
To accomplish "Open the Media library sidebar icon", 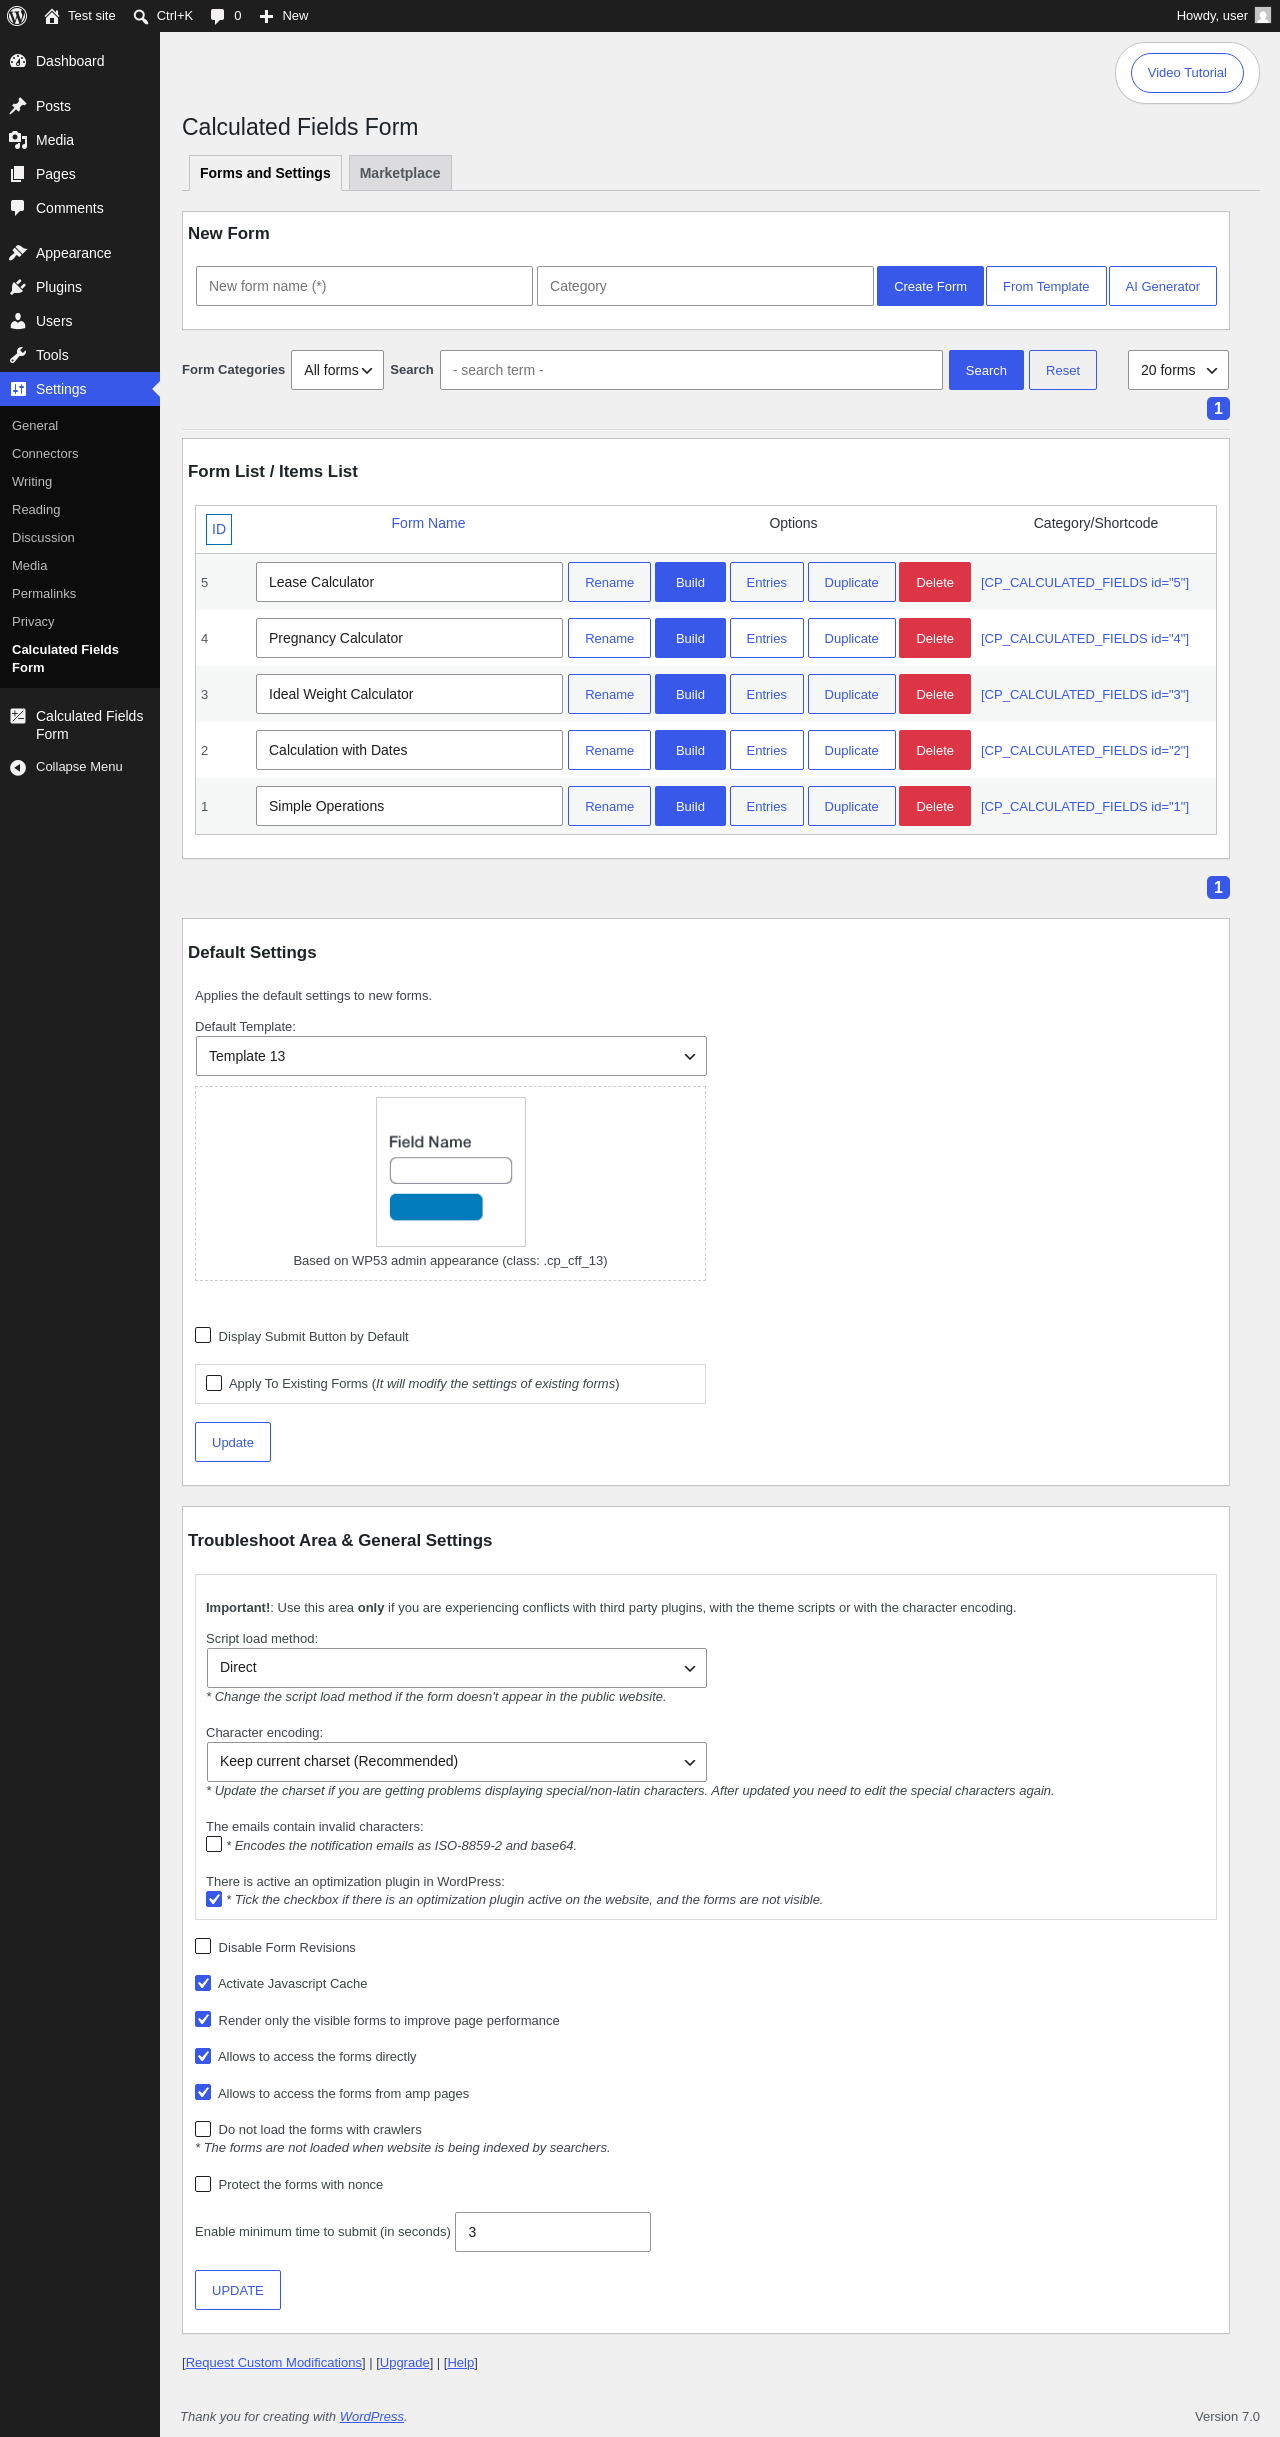I will click(18, 140).
